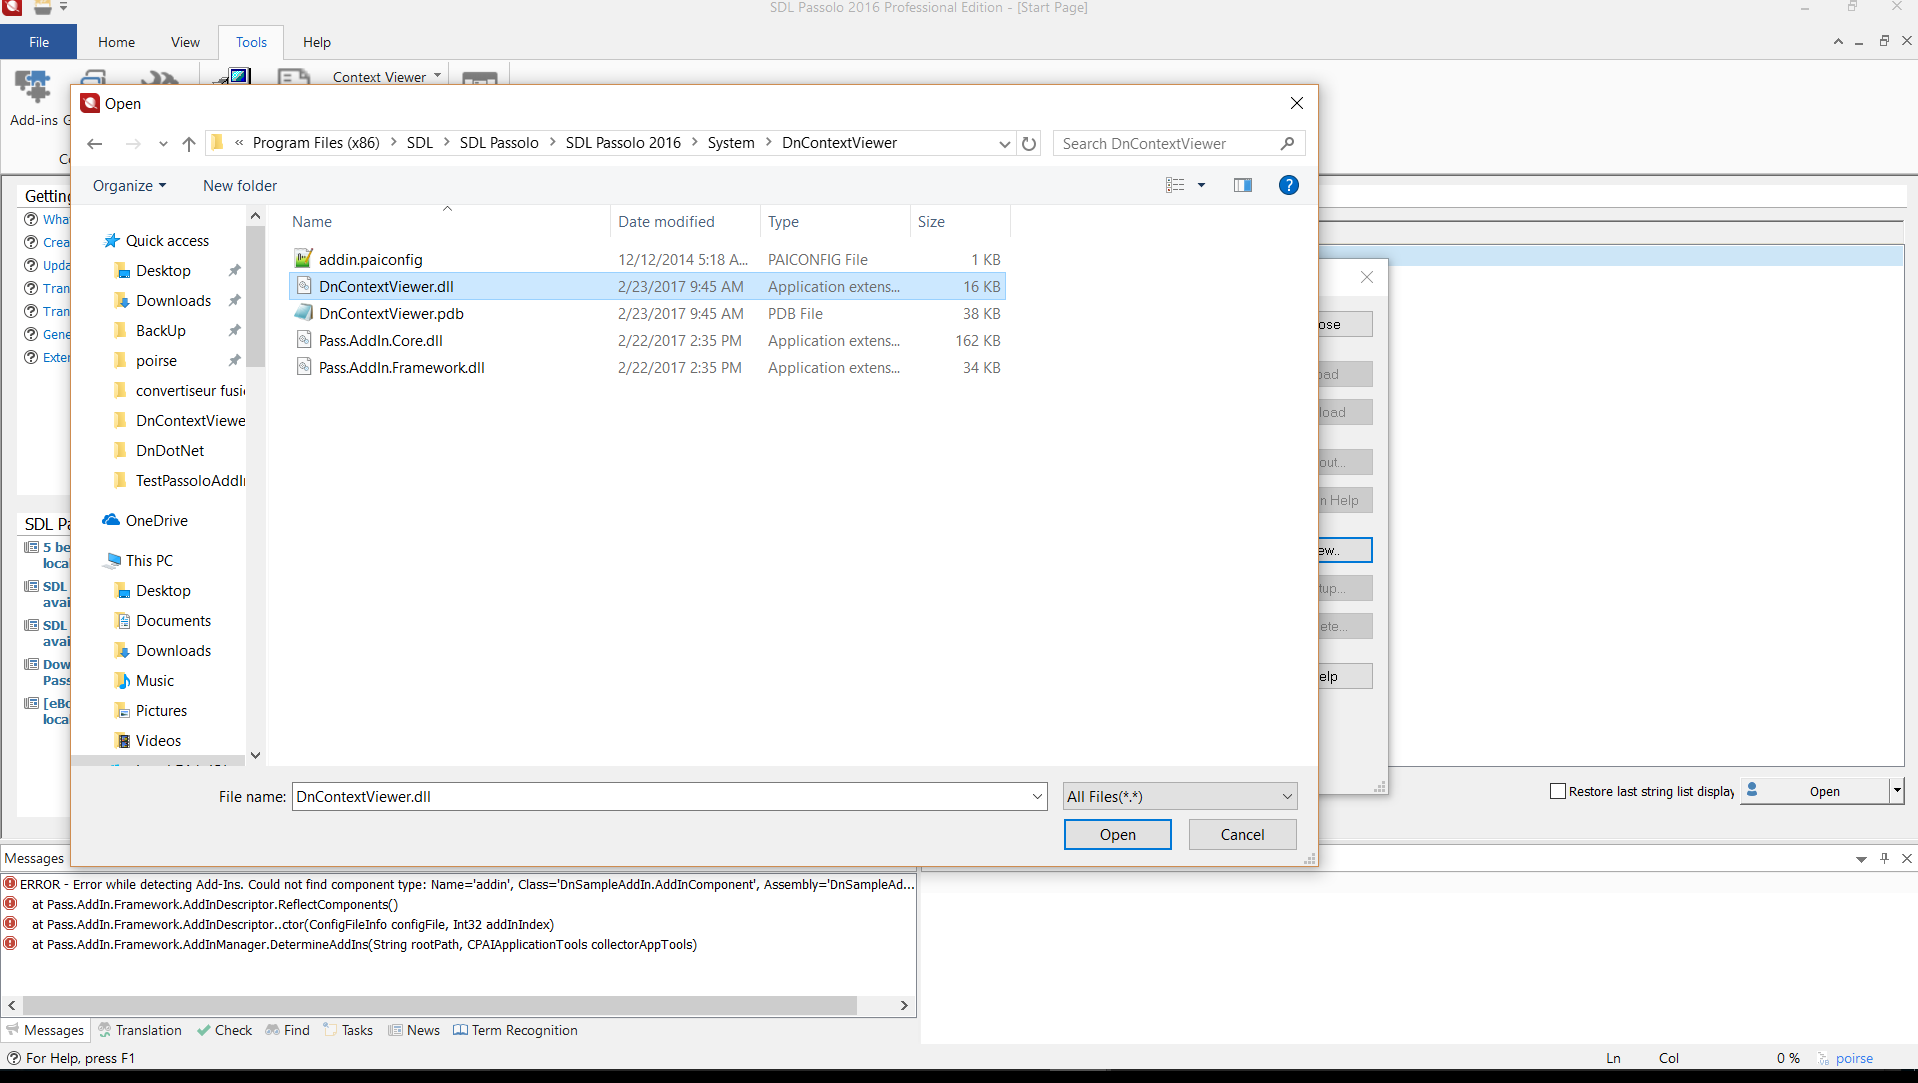Open Music folder under This PC
1918x1083 pixels.
pos(154,681)
